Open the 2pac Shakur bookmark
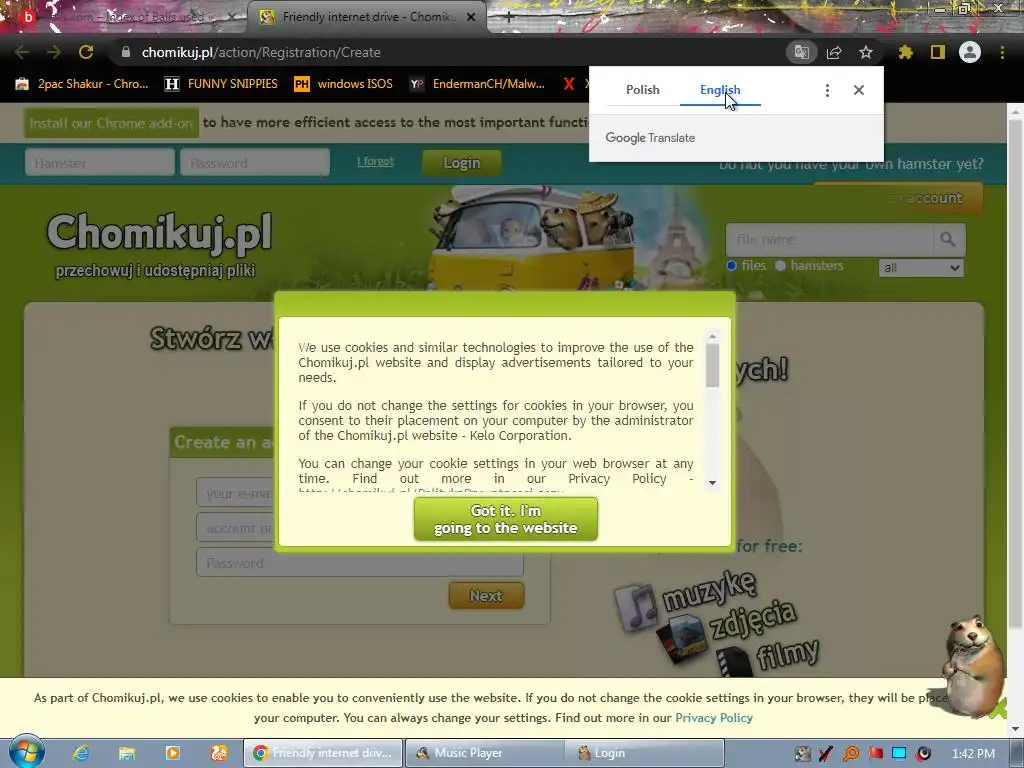 pyautogui.click(x=82, y=84)
